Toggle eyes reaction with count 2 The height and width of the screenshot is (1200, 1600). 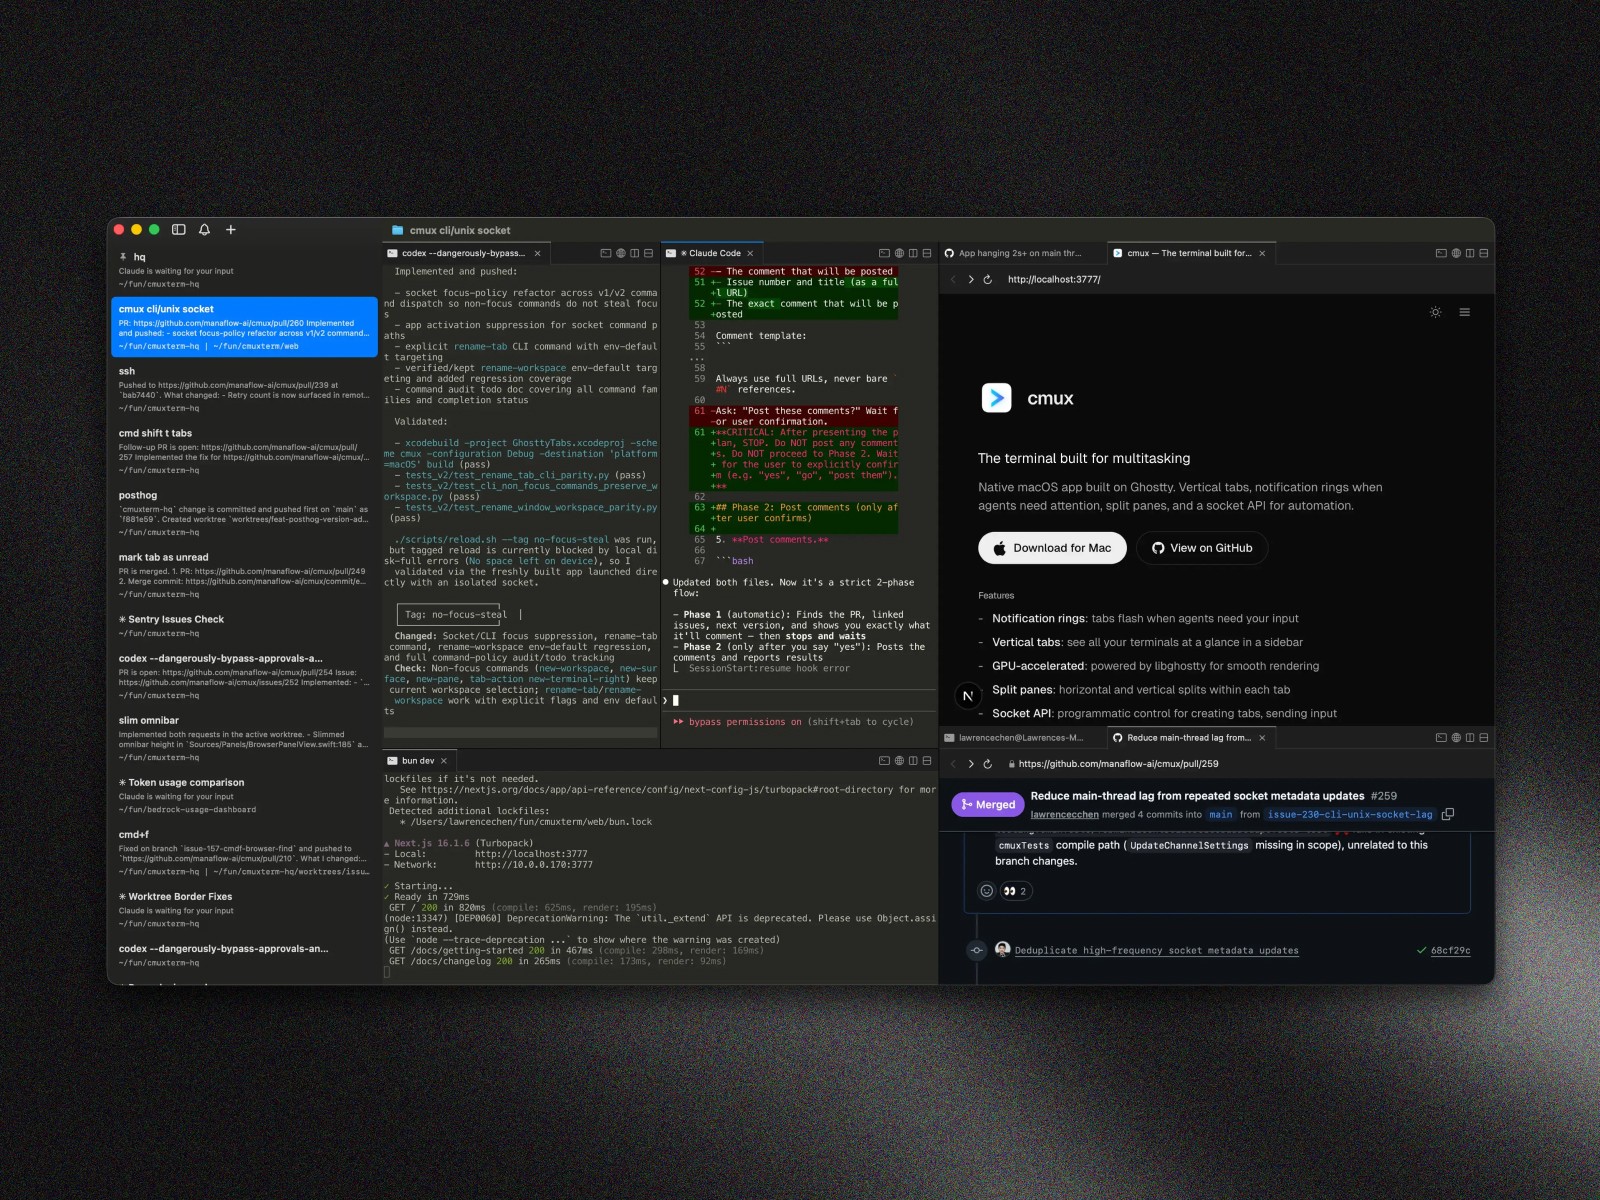tap(1015, 891)
